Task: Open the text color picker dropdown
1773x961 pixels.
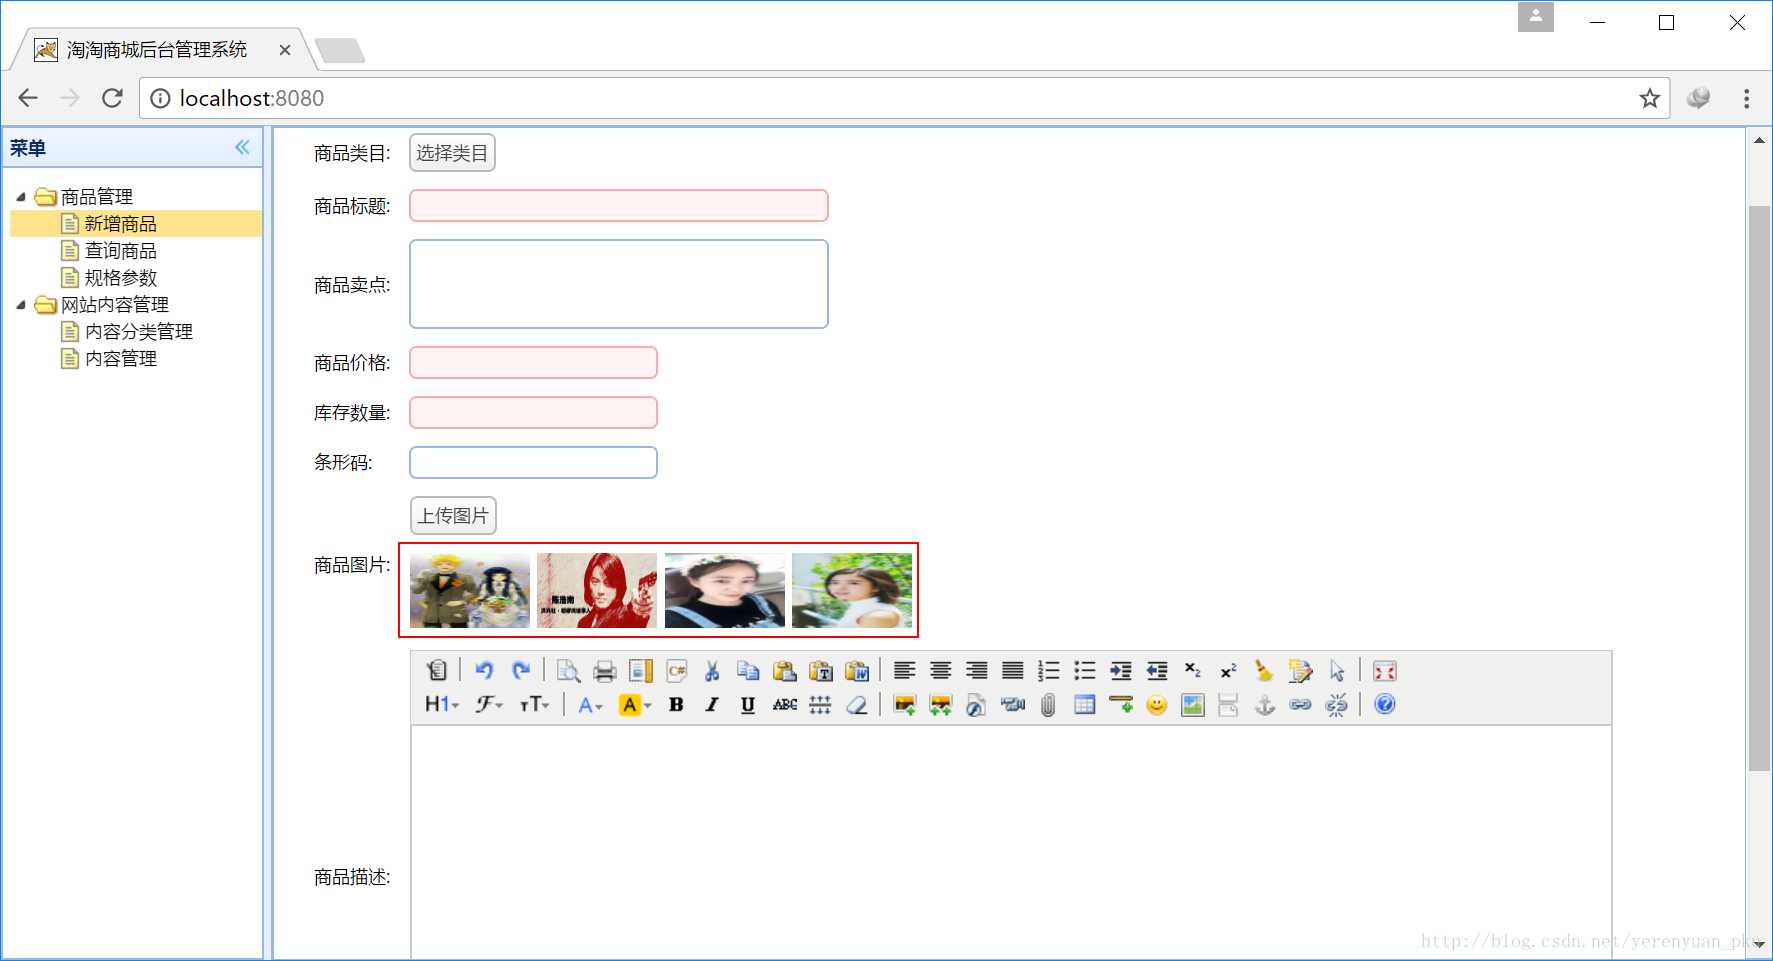Action: [x=591, y=705]
